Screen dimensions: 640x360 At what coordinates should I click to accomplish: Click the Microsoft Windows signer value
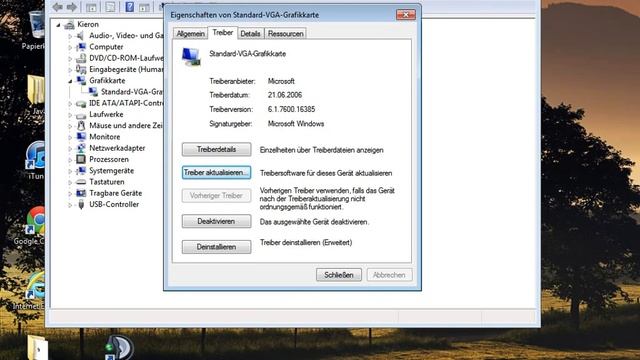pyautogui.click(x=296, y=124)
